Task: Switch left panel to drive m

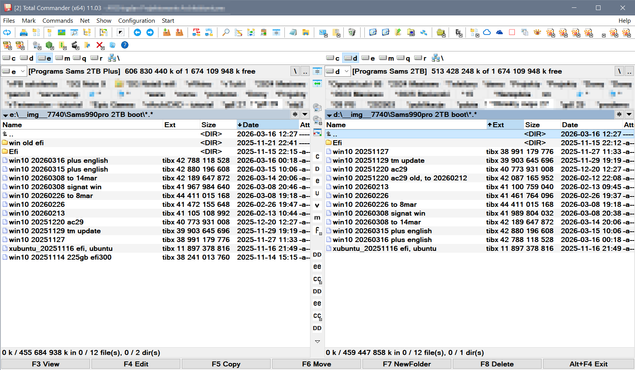Action: pyautogui.click(x=63, y=58)
